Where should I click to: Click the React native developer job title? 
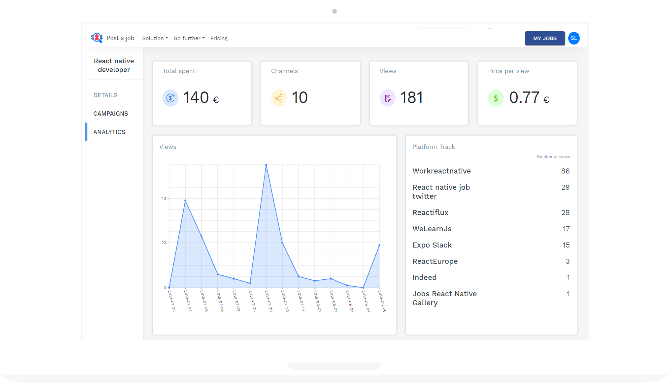click(x=114, y=65)
